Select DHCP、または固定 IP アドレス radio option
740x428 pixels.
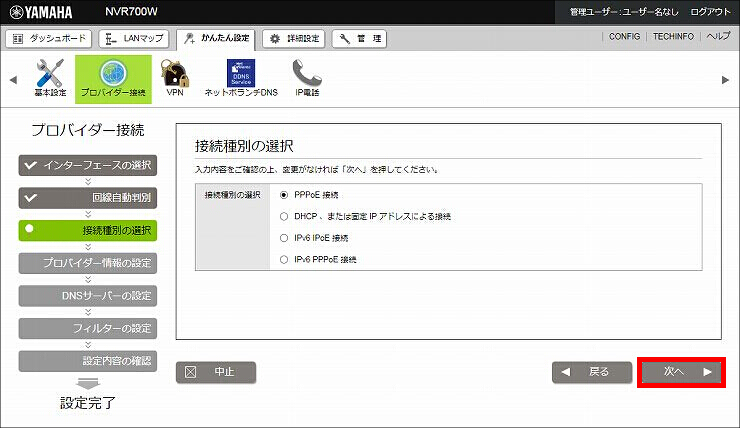(284, 217)
